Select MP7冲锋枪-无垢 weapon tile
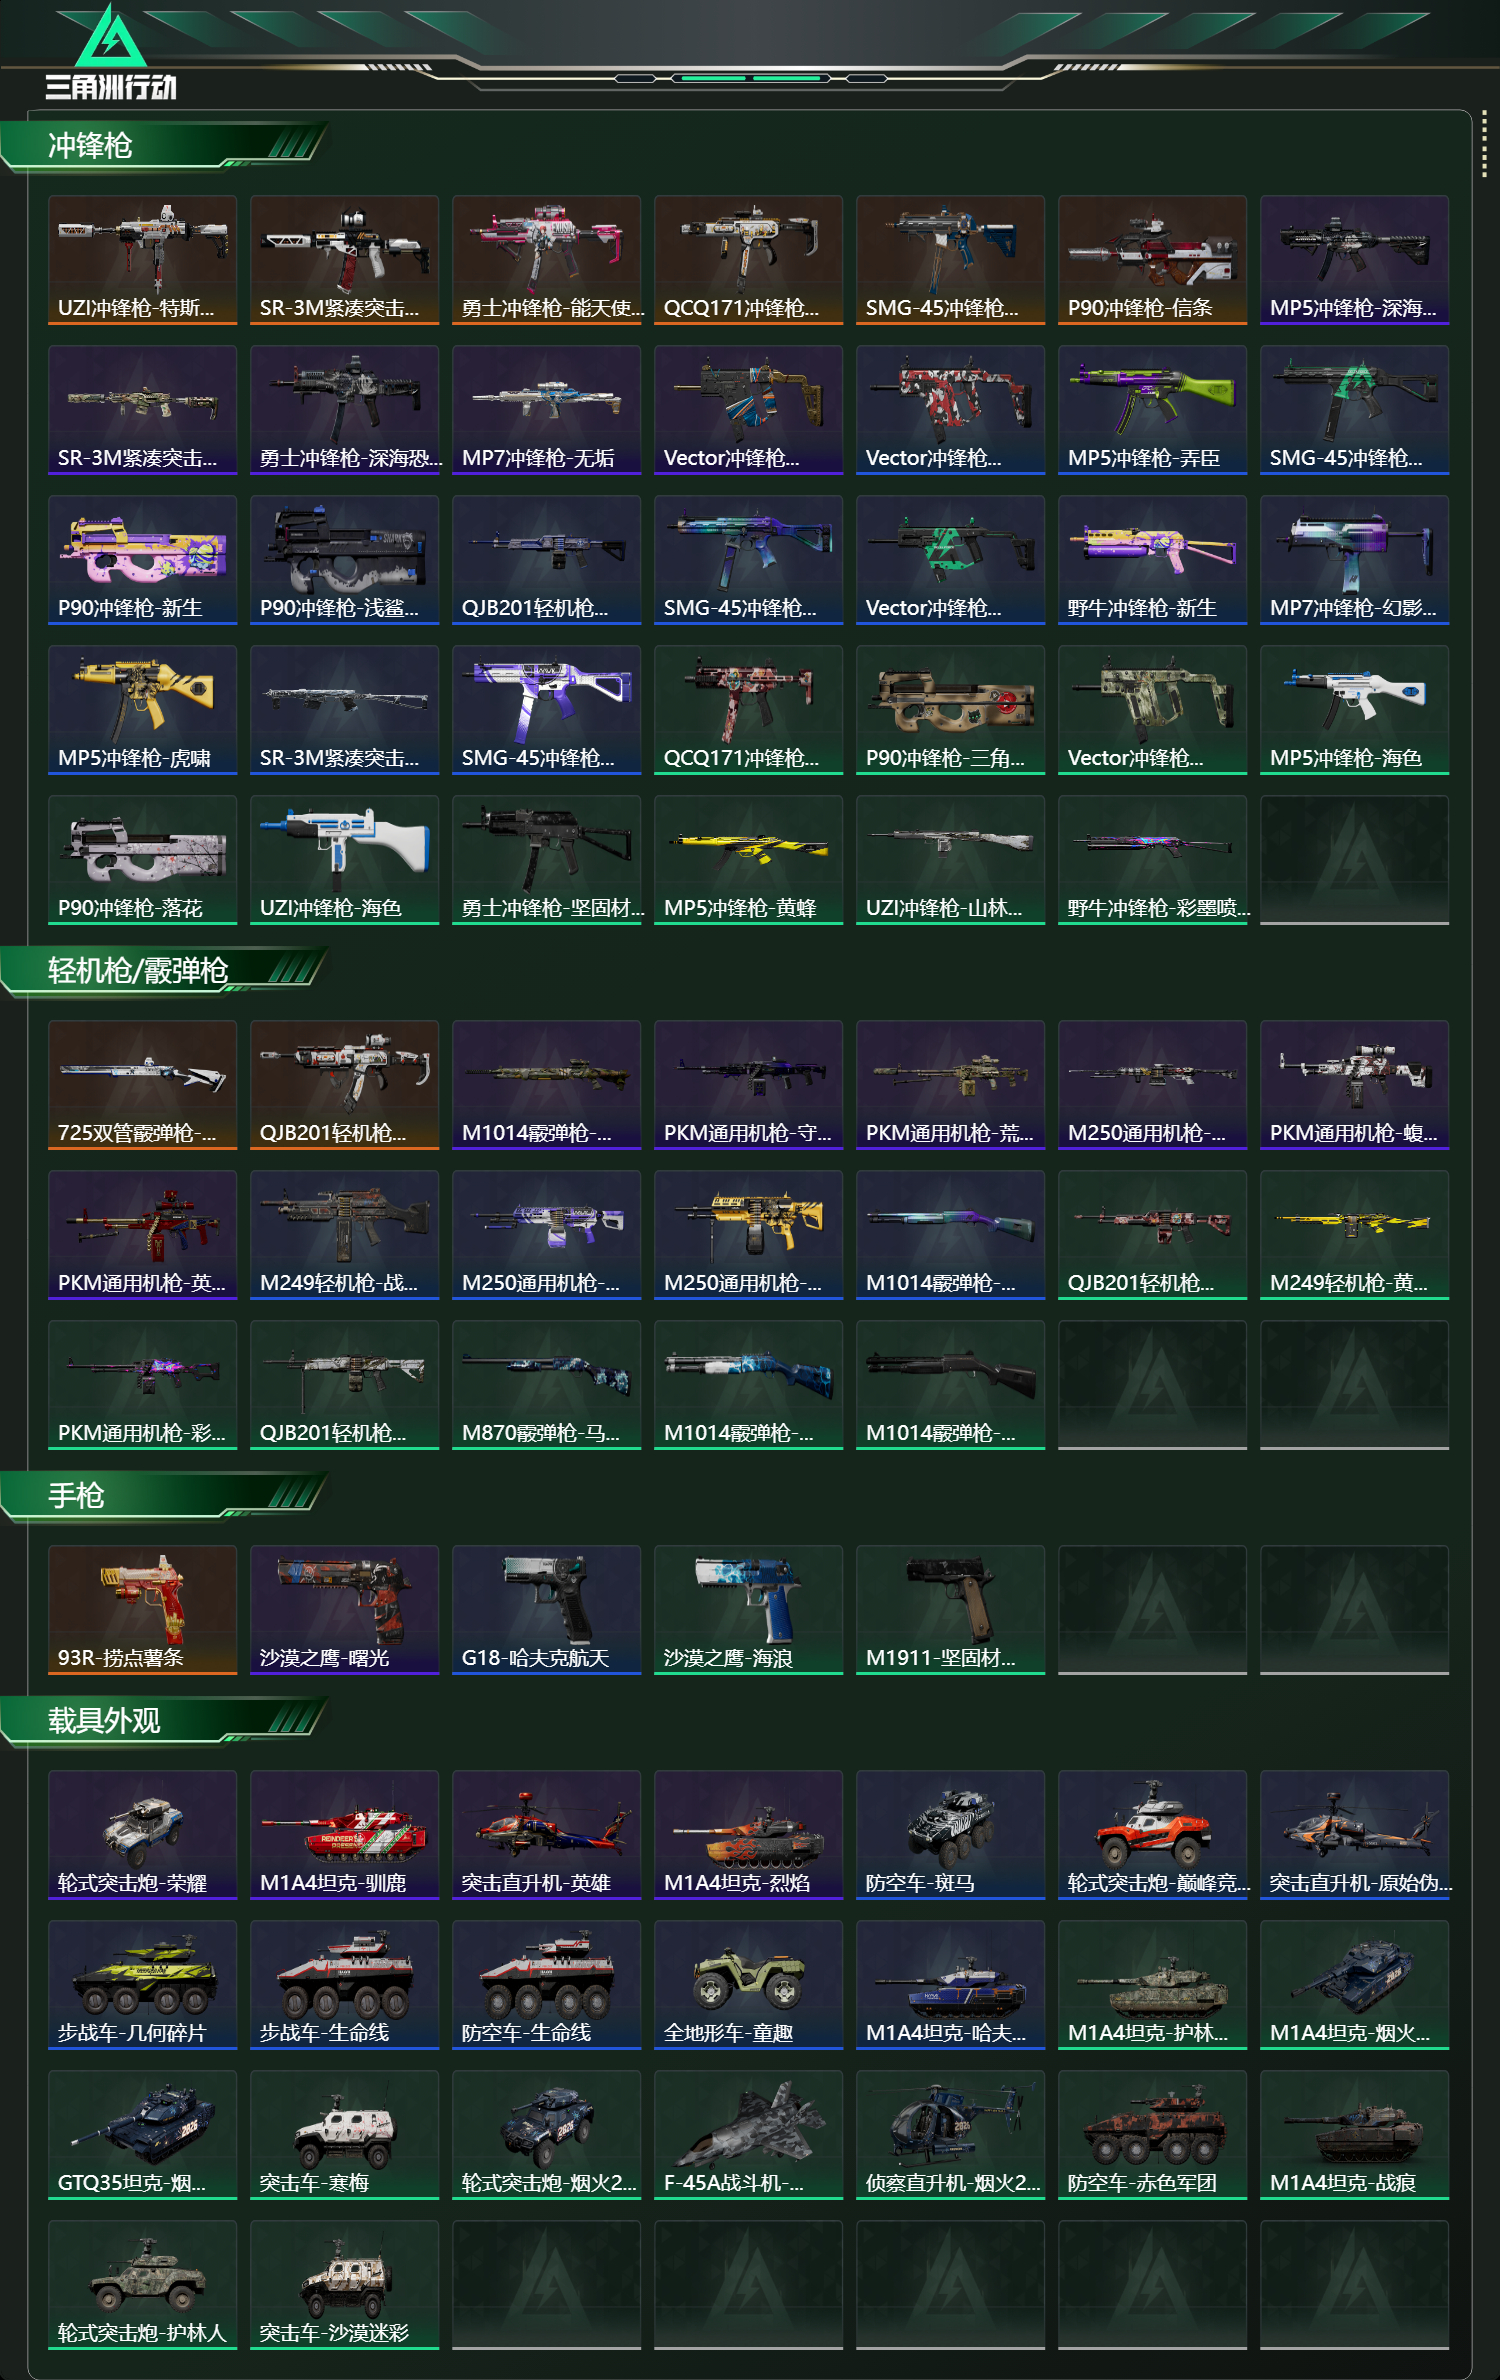 (546, 410)
